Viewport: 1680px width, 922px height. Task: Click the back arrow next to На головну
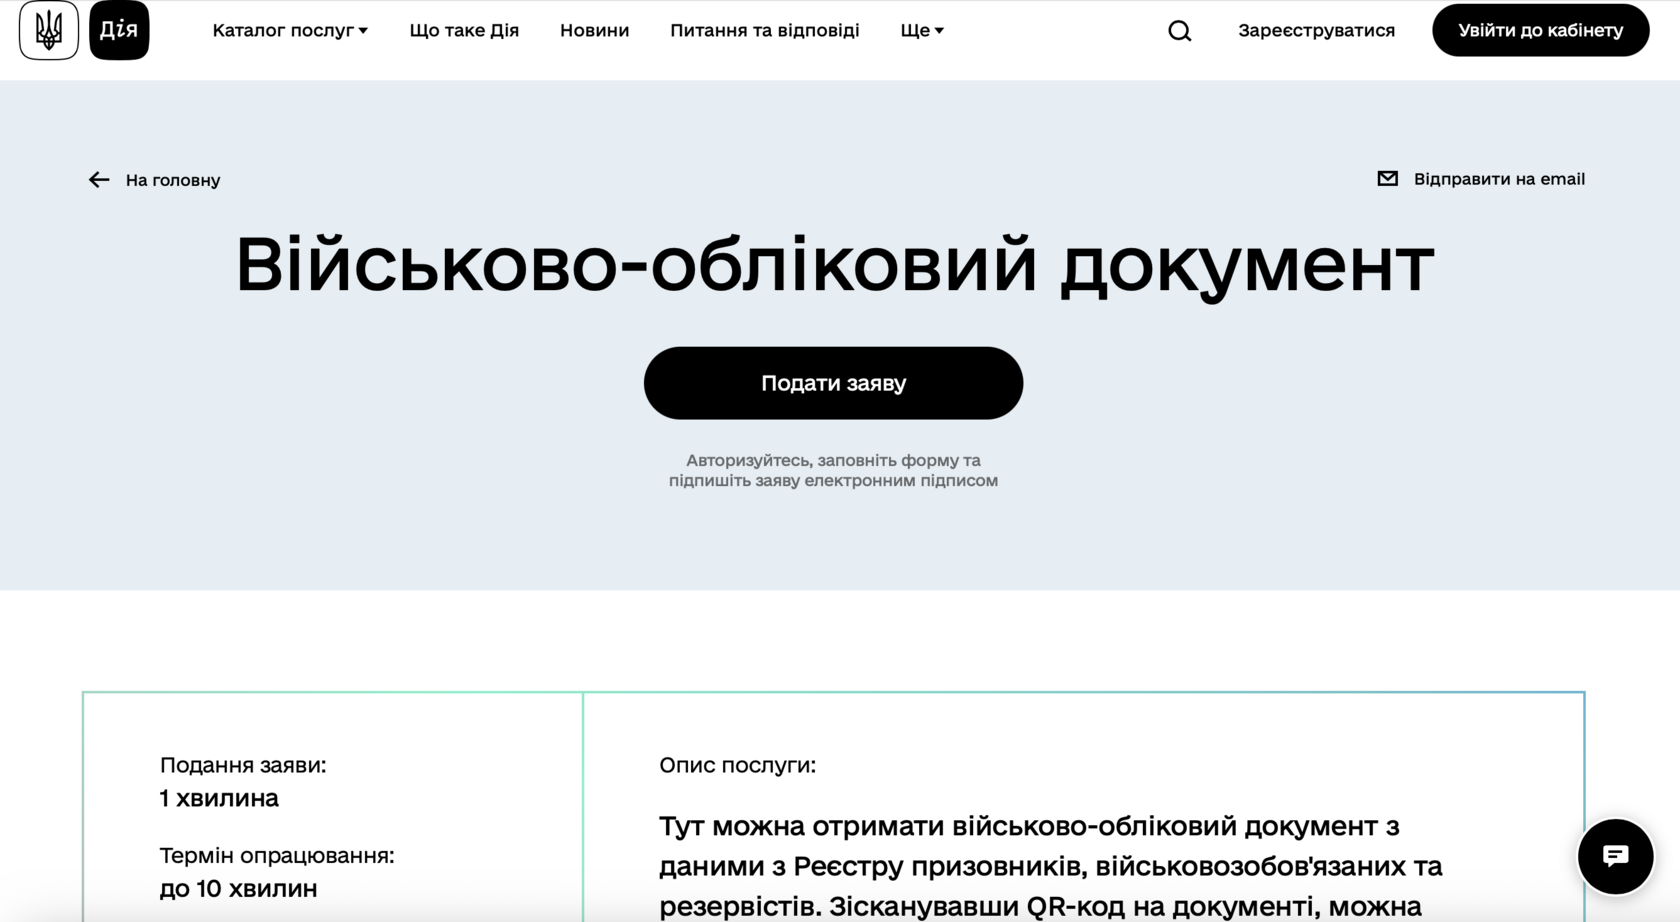coord(99,180)
